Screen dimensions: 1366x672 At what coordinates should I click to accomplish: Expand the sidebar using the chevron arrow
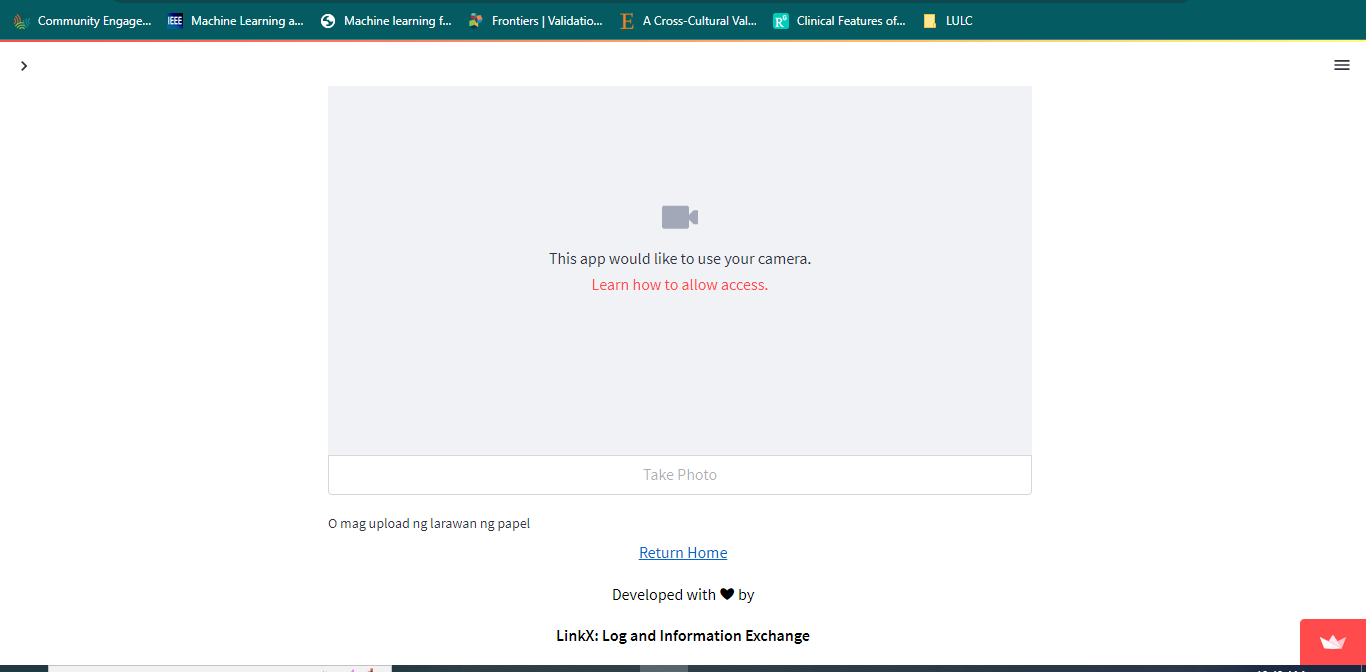(24, 64)
